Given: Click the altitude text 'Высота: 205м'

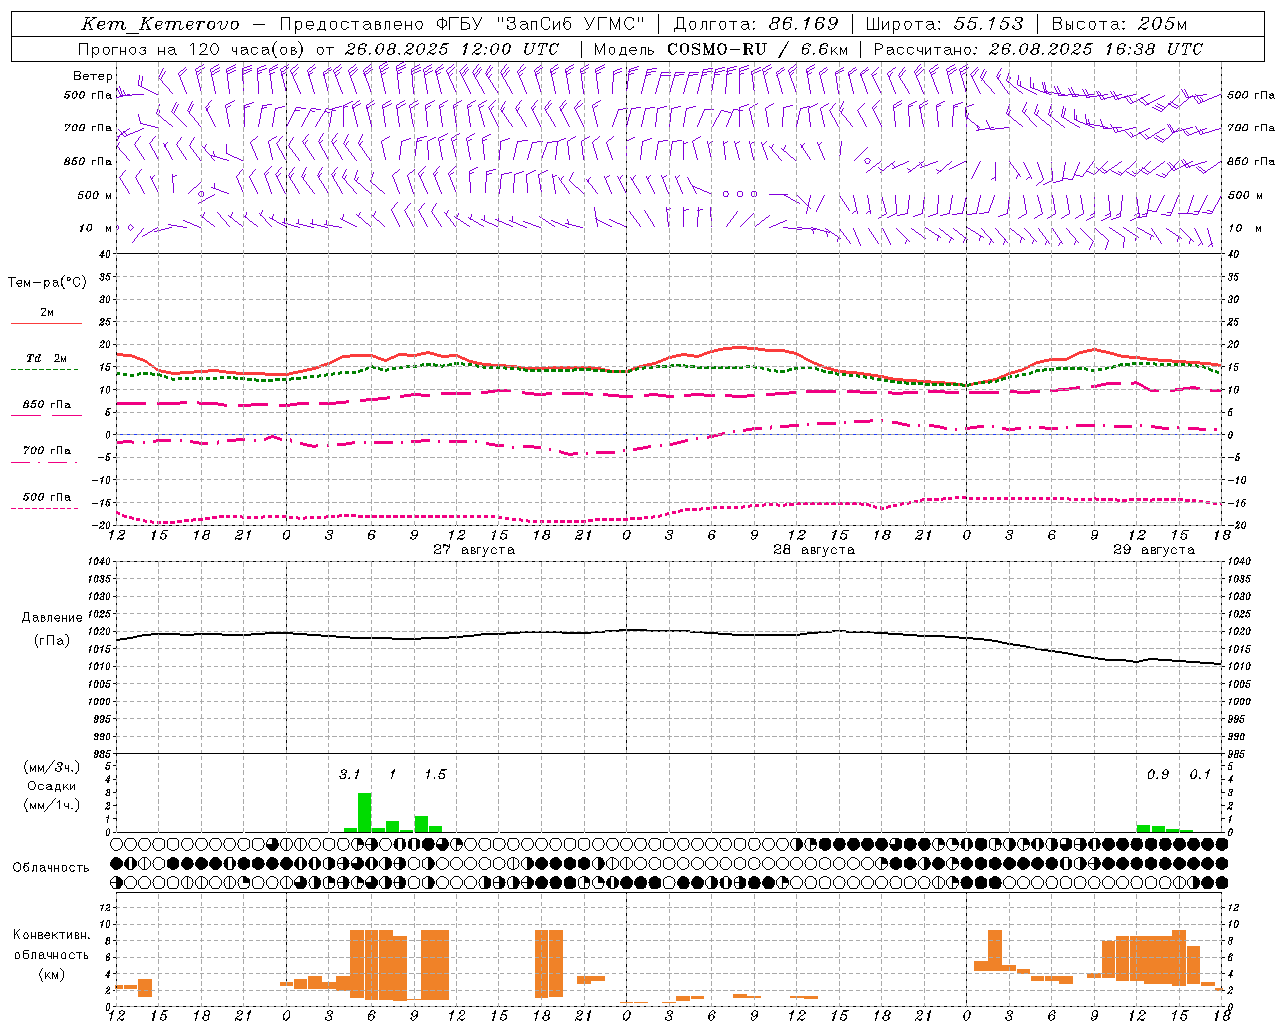Looking at the screenshot, I should [1119, 24].
